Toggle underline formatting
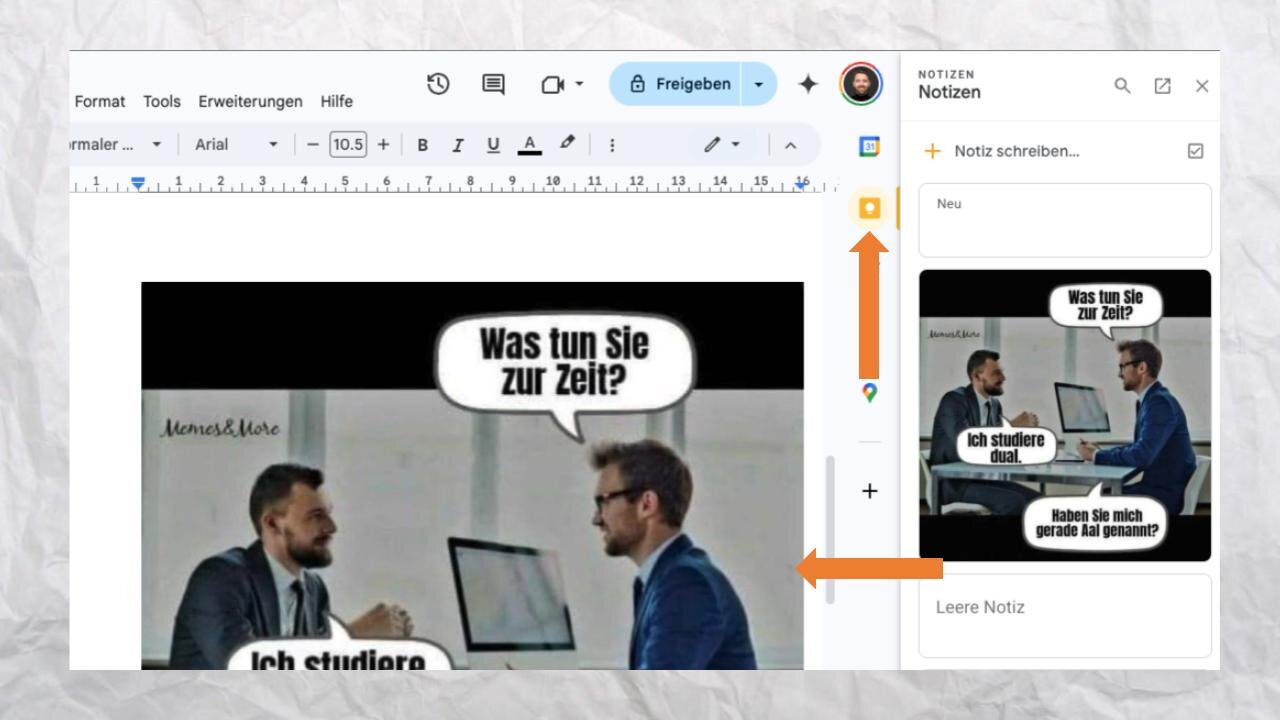The height and width of the screenshot is (720, 1280). [x=493, y=145]
